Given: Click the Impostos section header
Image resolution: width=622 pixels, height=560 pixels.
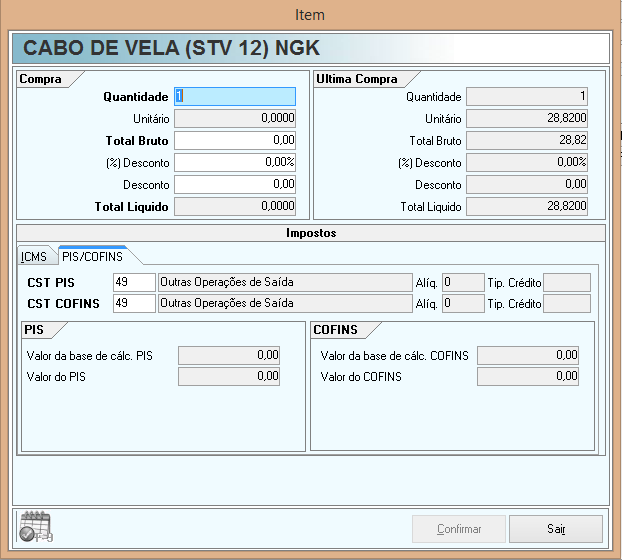Looking at the screenshot, I should pyautogui.click(x=311, y=233).
